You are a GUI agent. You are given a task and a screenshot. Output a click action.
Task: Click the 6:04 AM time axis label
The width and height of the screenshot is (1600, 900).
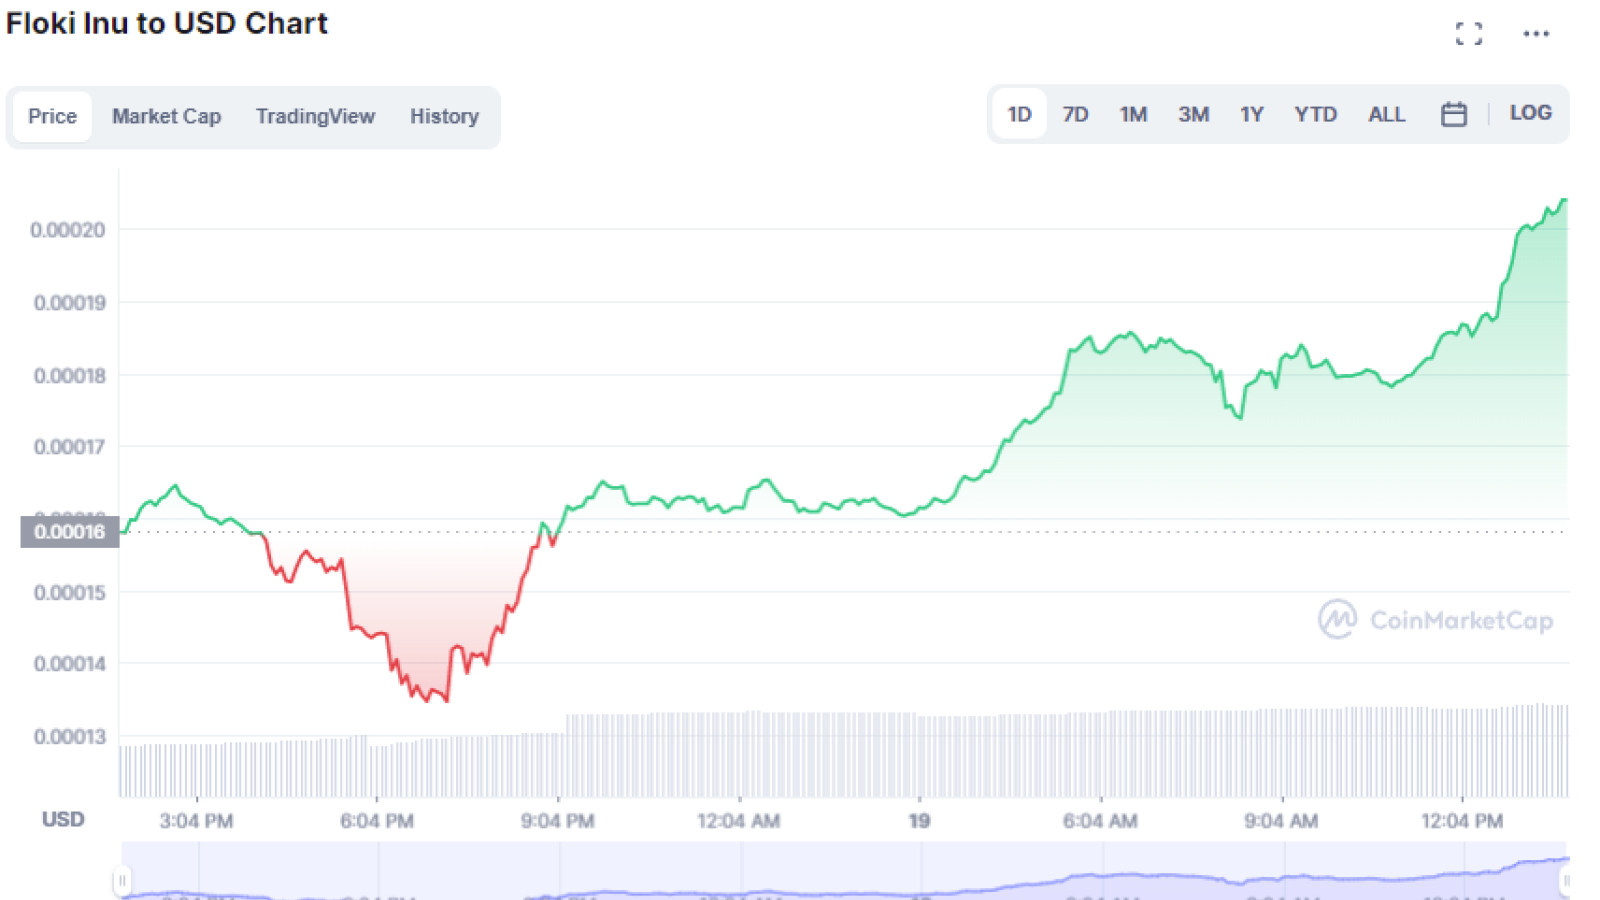pos(1100,821)
